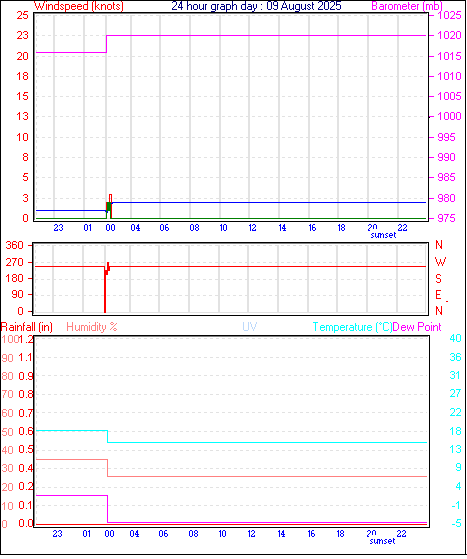Click the pink humidity line
467x559 pixels.
tap(267, 476)
